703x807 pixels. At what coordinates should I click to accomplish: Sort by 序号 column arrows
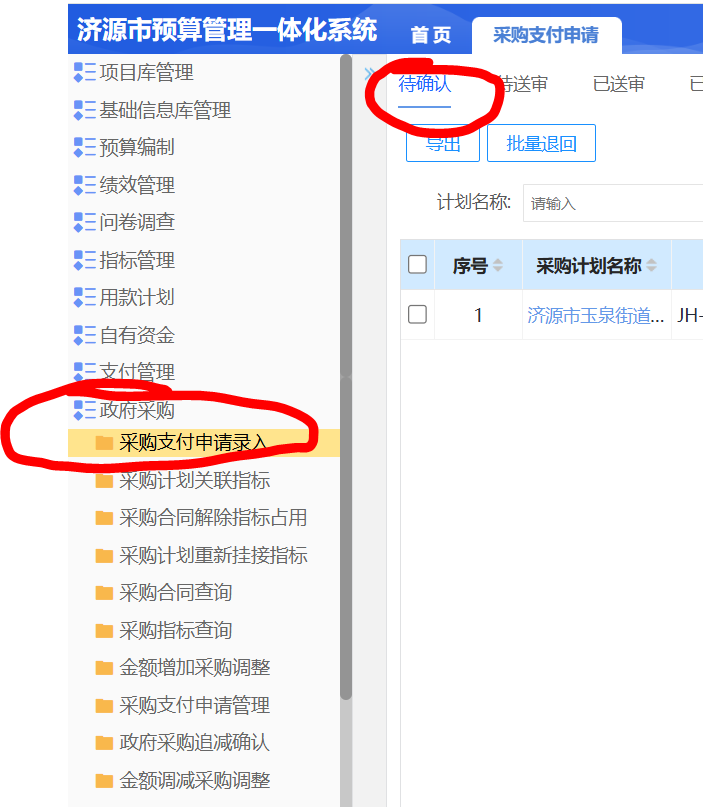(498, 266)
